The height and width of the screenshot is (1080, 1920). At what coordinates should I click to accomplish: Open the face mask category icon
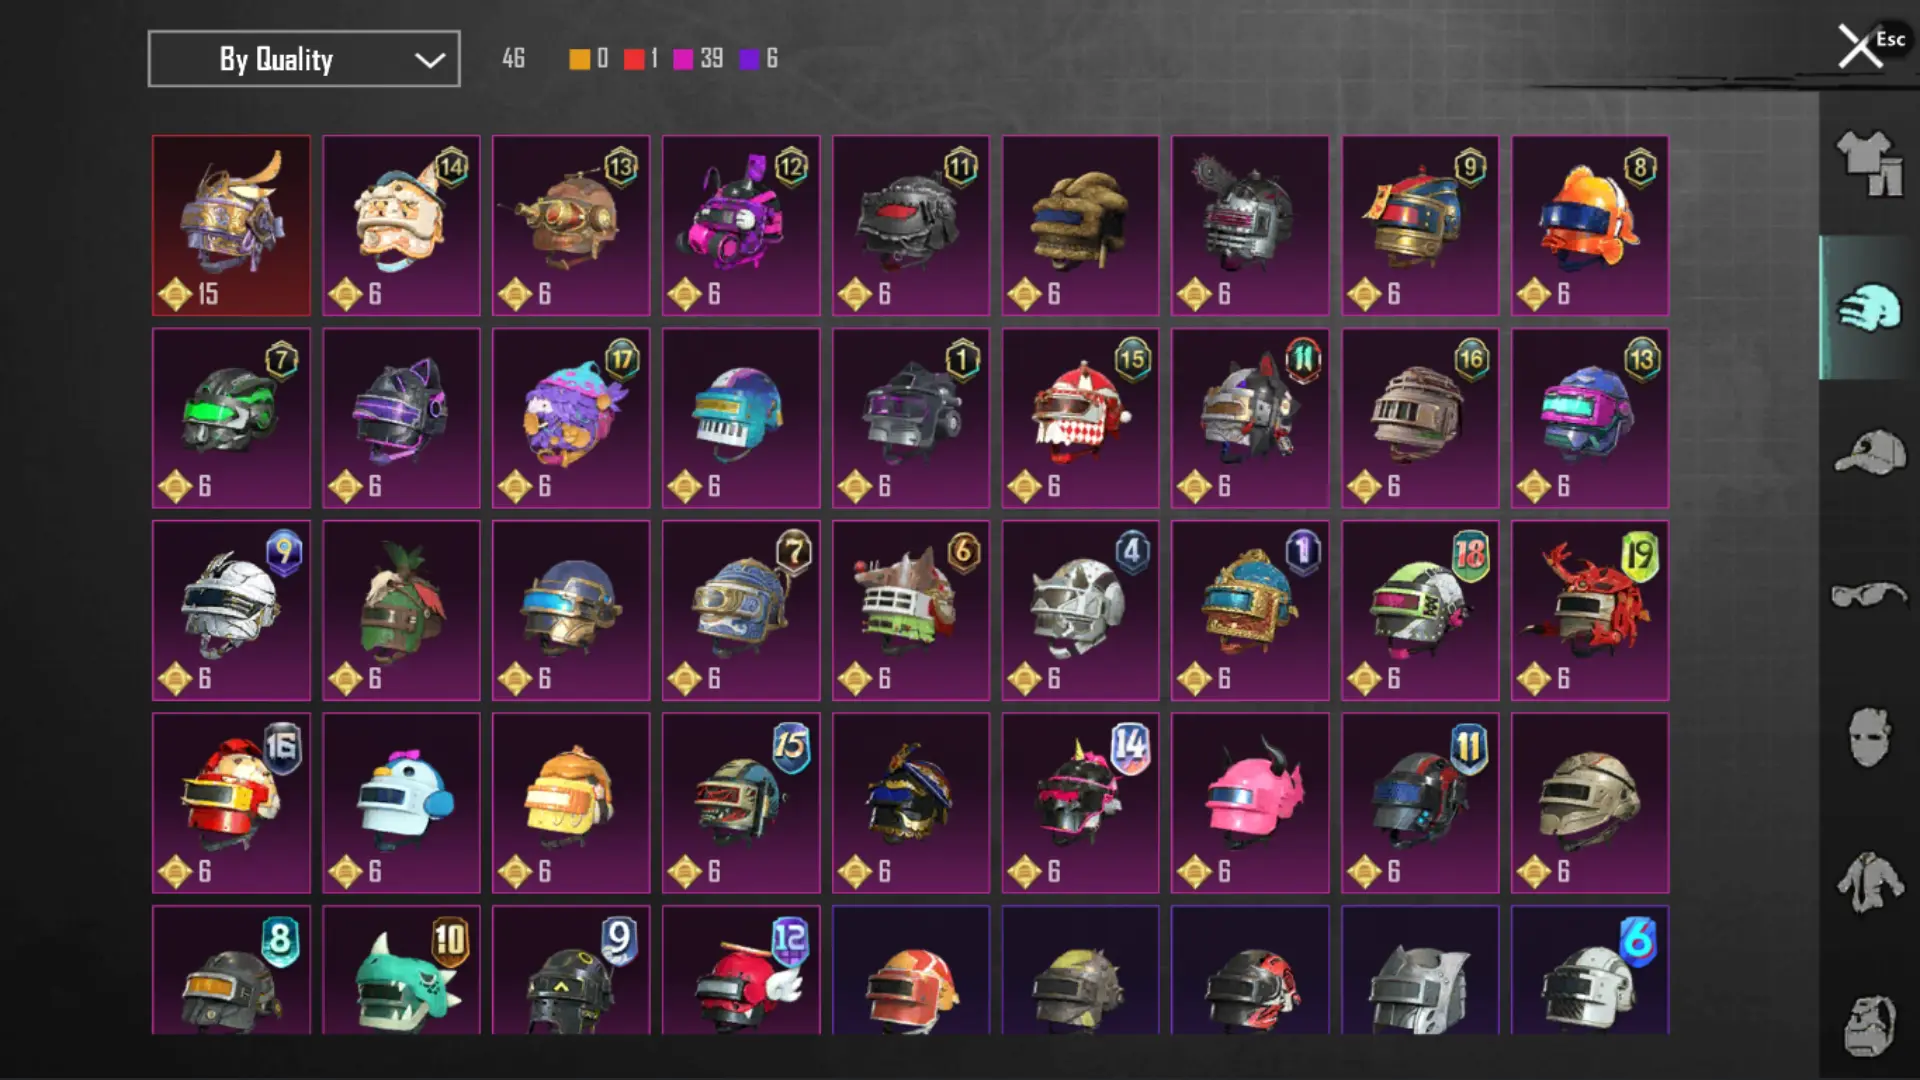[x=1869, y=738]
